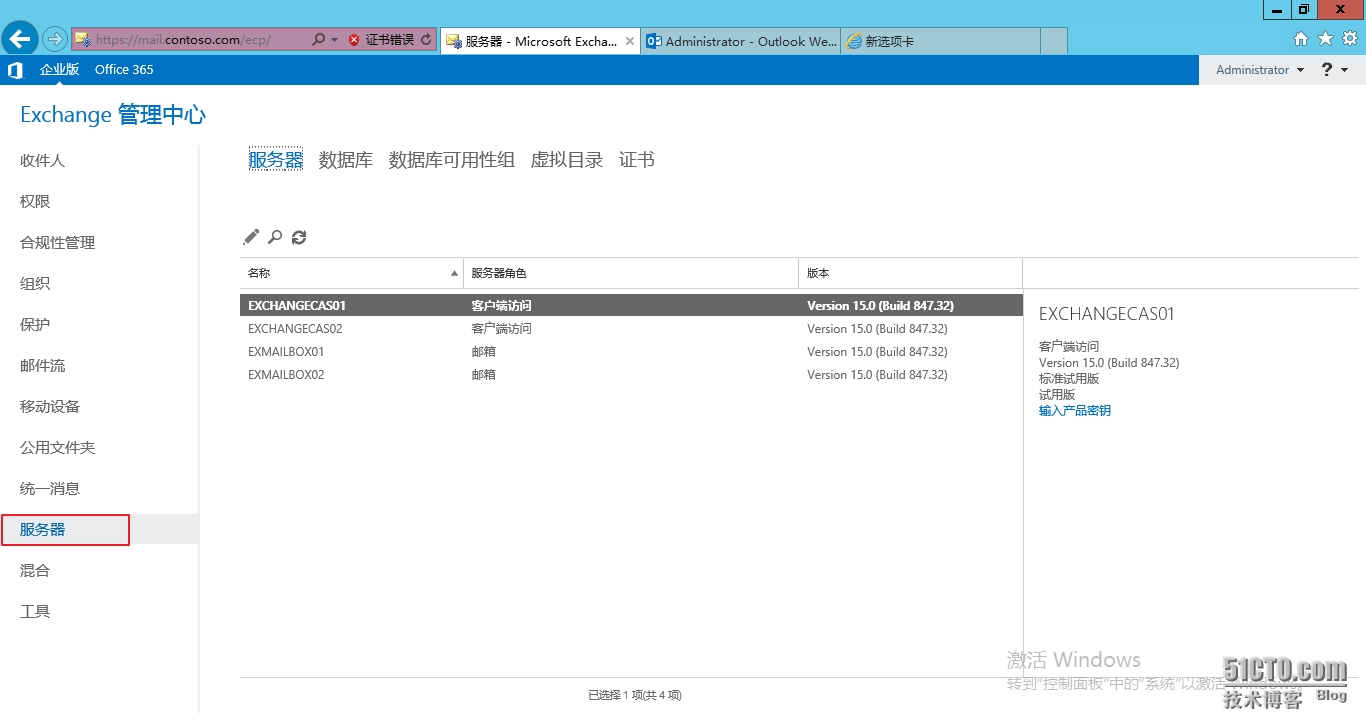Switch to the 数据库 tab

[x=345, y=159]
